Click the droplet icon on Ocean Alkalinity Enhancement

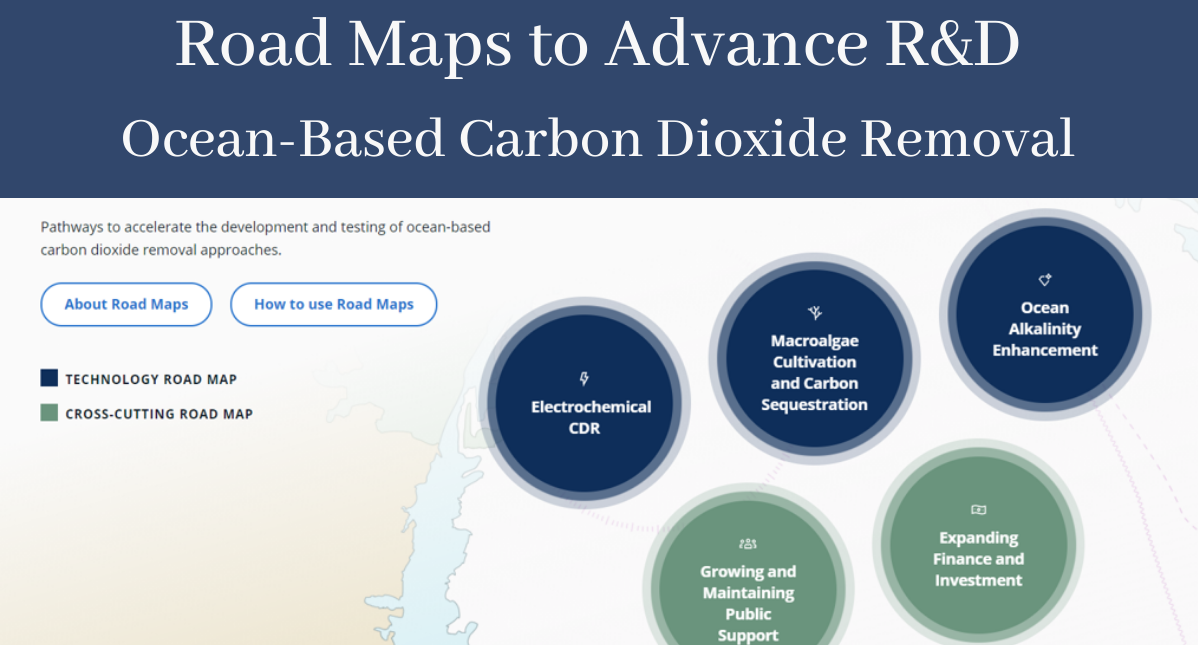tap(1044, 281)
